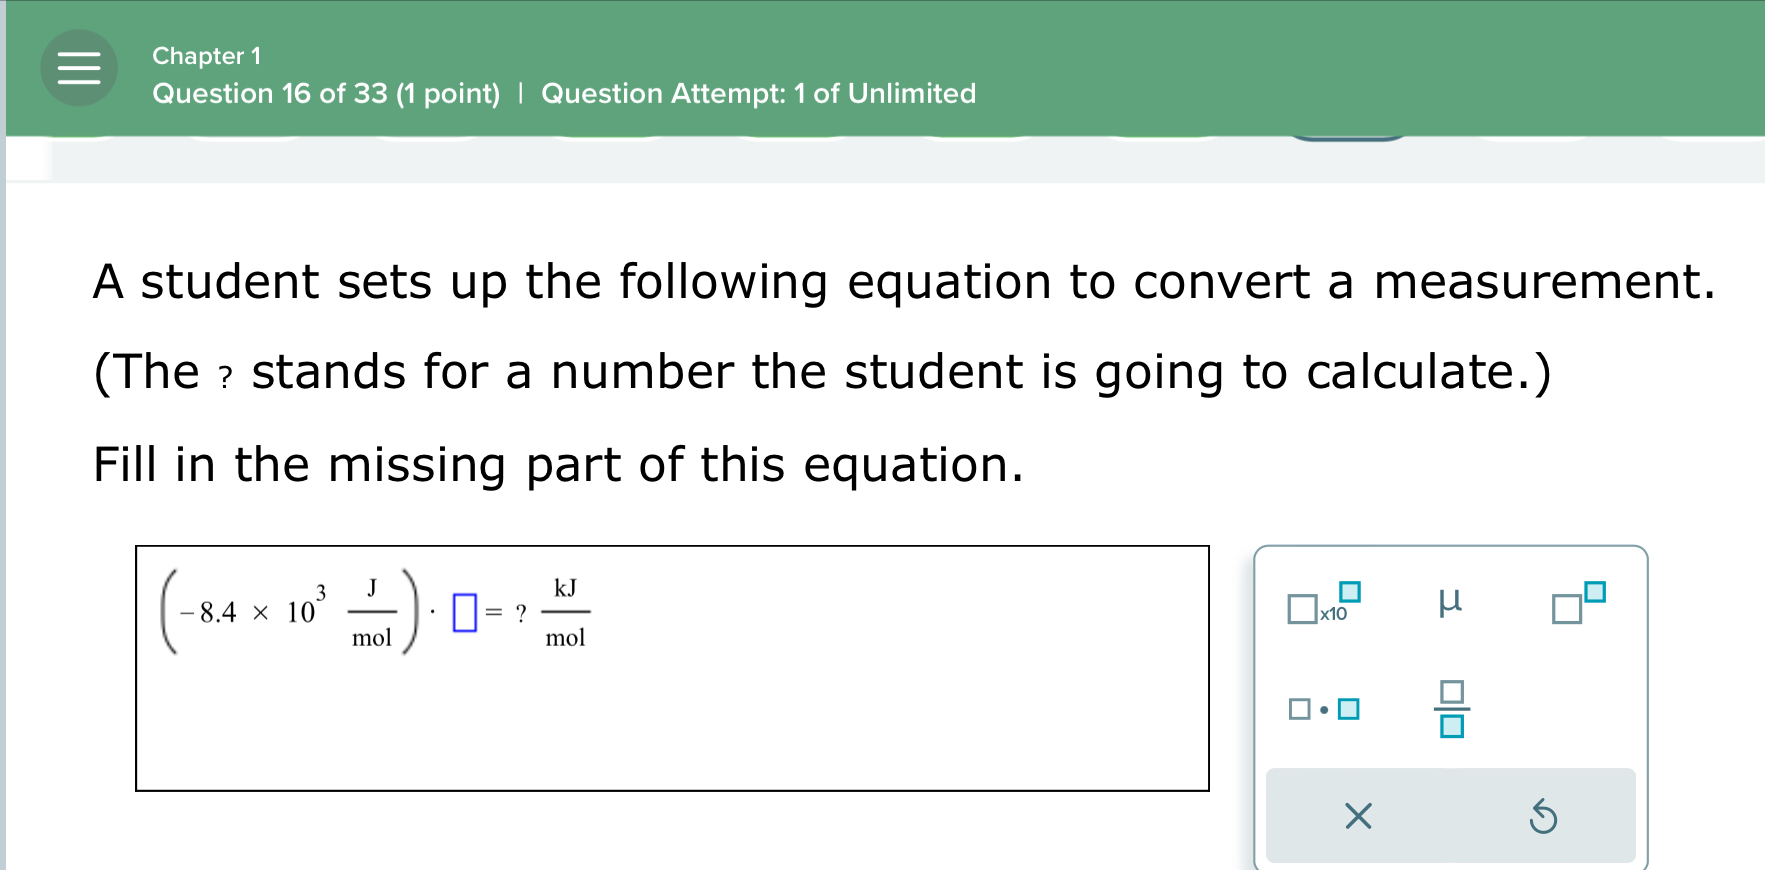Click the base box of the ×10 template
This screenshot has width=1765, height=870.
click(1303, 608)
